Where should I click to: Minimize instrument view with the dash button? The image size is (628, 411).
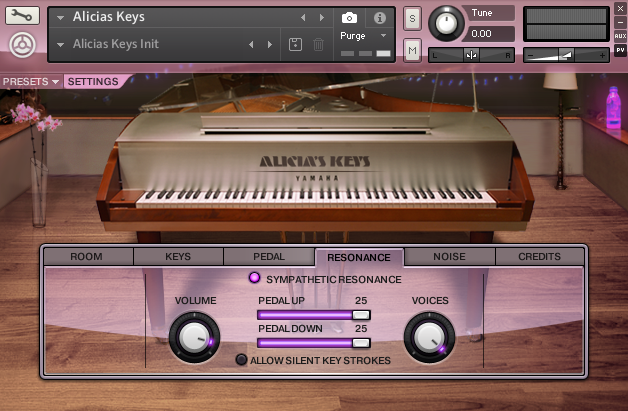coord(620,22)
